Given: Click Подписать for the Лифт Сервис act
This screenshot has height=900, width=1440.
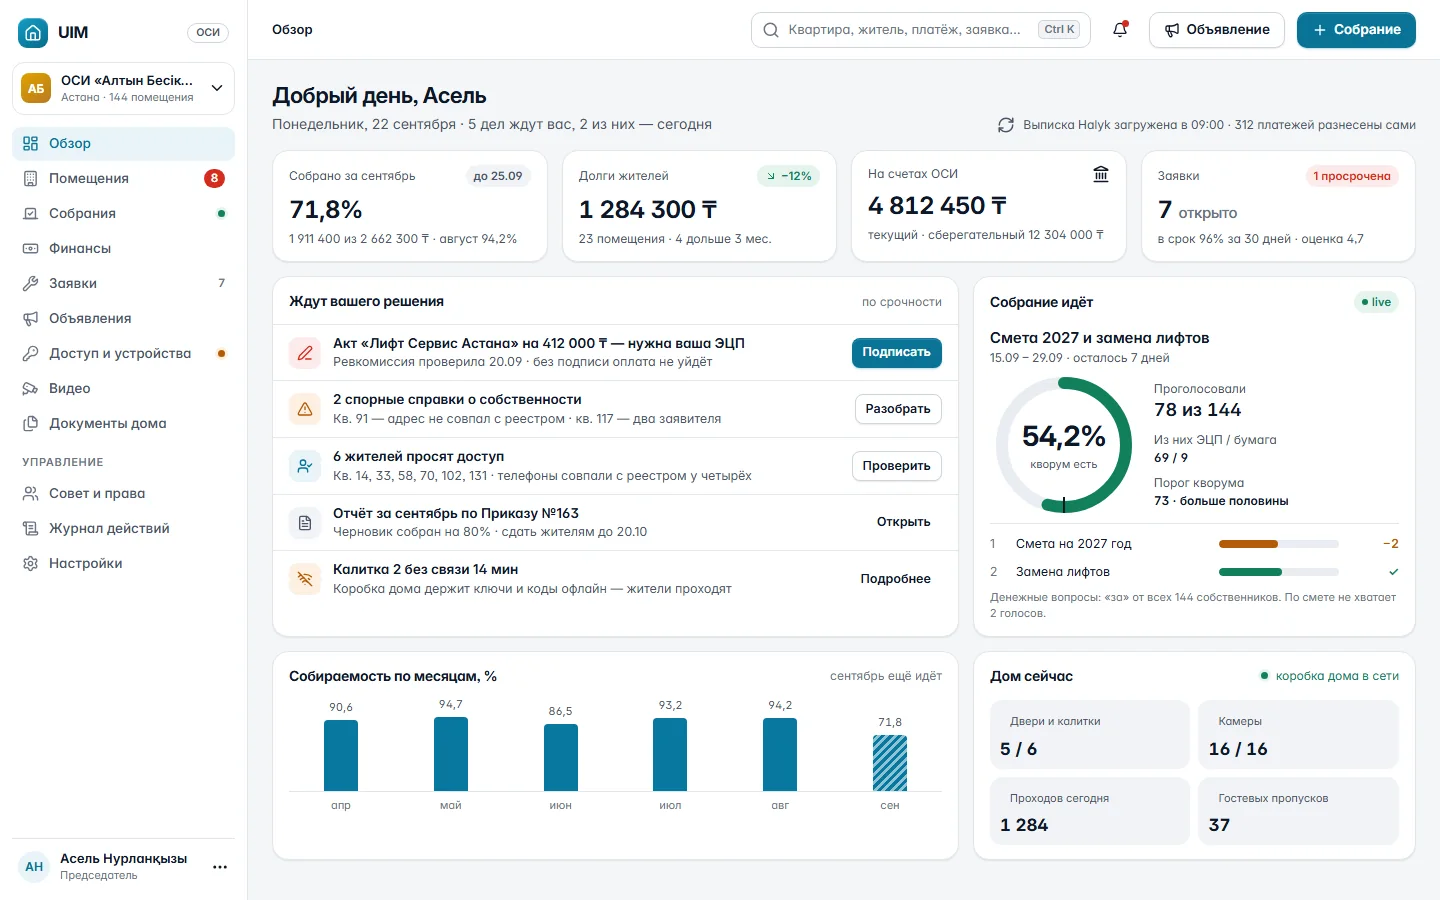Looking at the screenshot, I should [896, 352].
